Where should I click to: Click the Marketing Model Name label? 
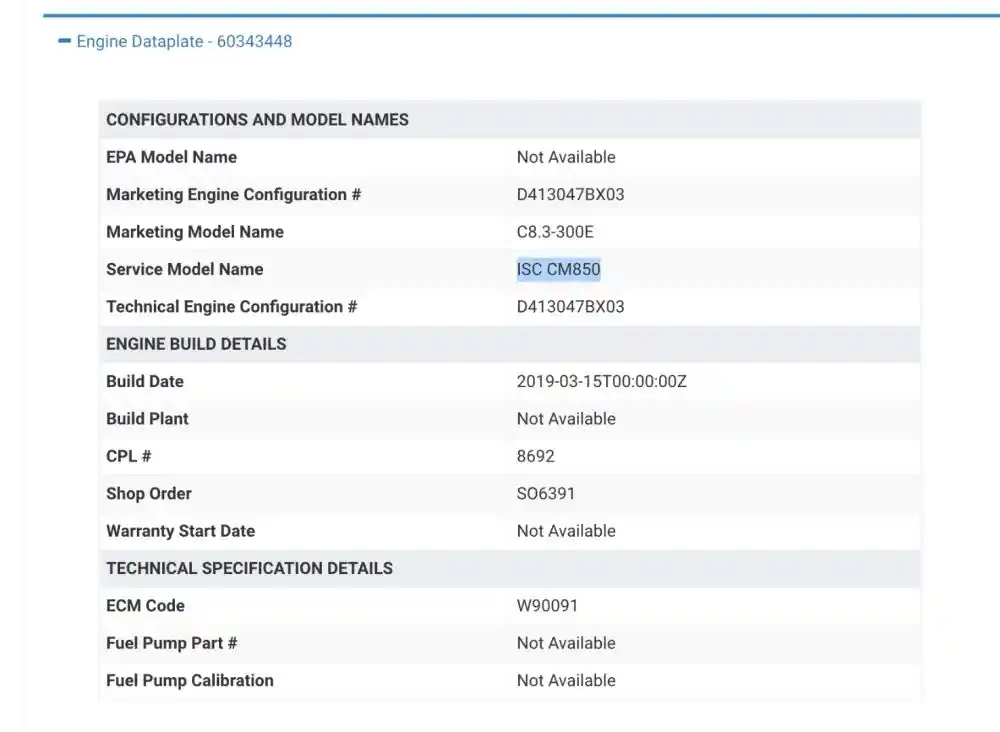point(195,232)
